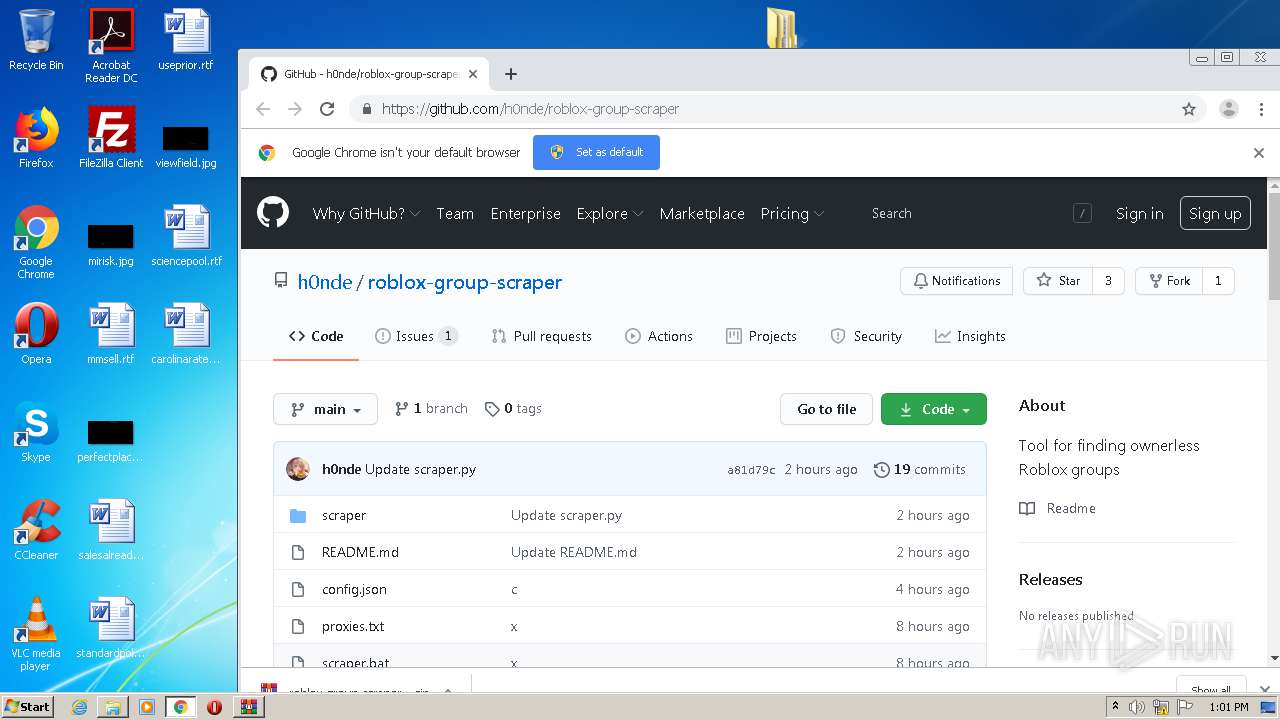Screen dimensions: 1280x720
Task: View the fork count of 1
Action: [x=1218, y=281]
